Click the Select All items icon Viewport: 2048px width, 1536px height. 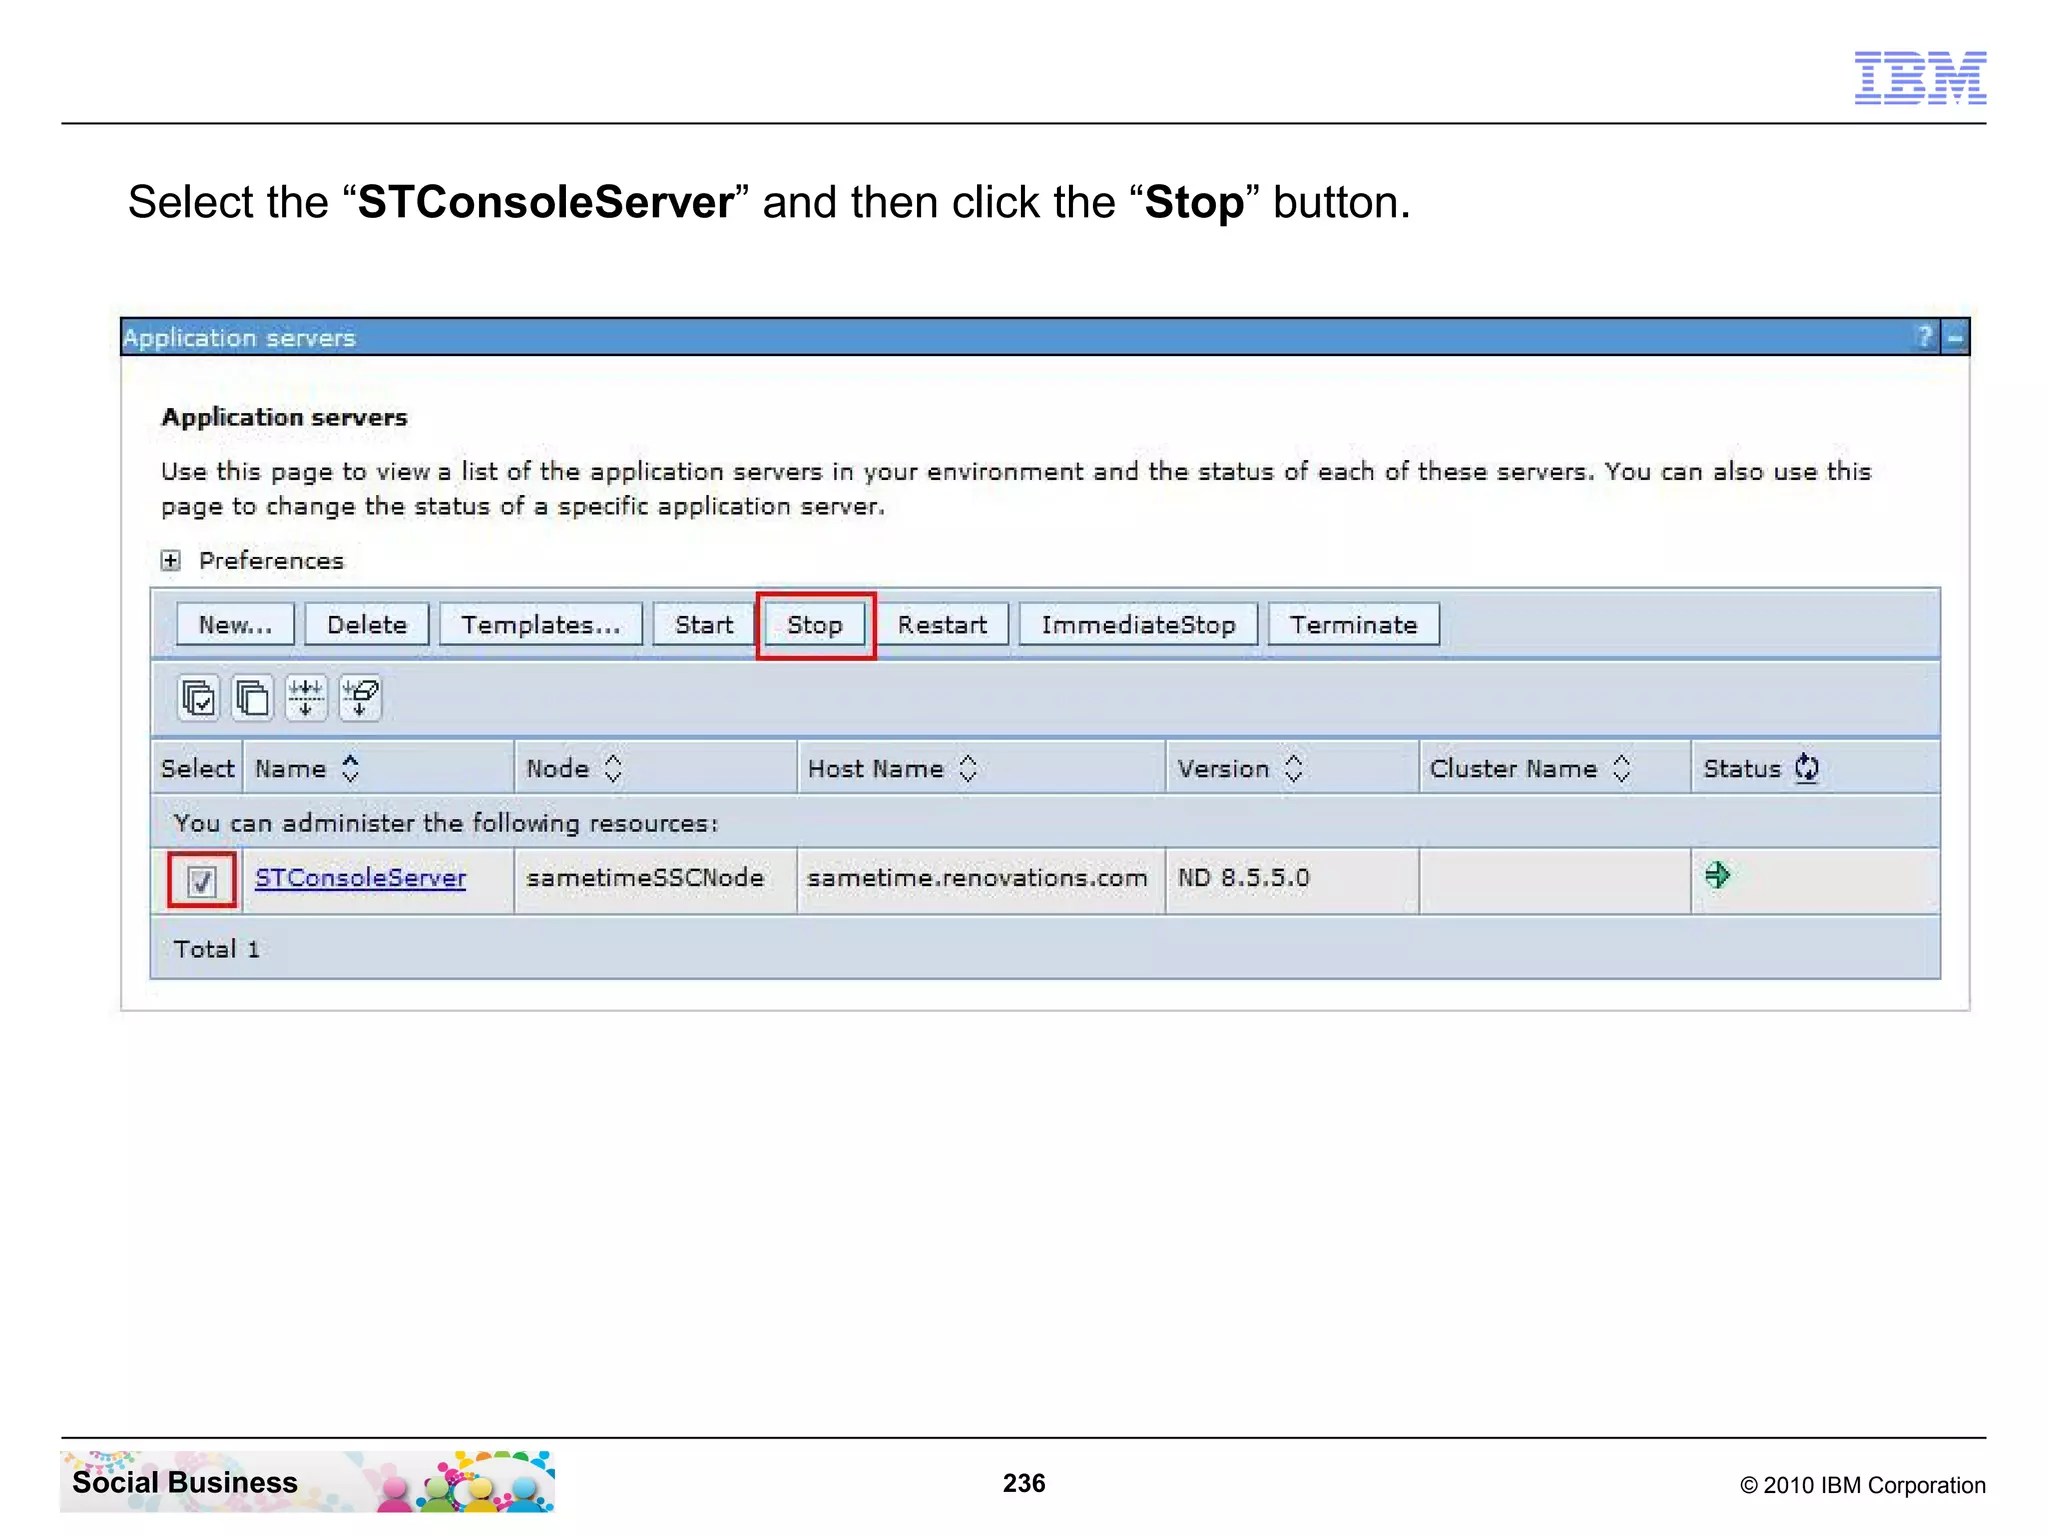tap(198, 697)
